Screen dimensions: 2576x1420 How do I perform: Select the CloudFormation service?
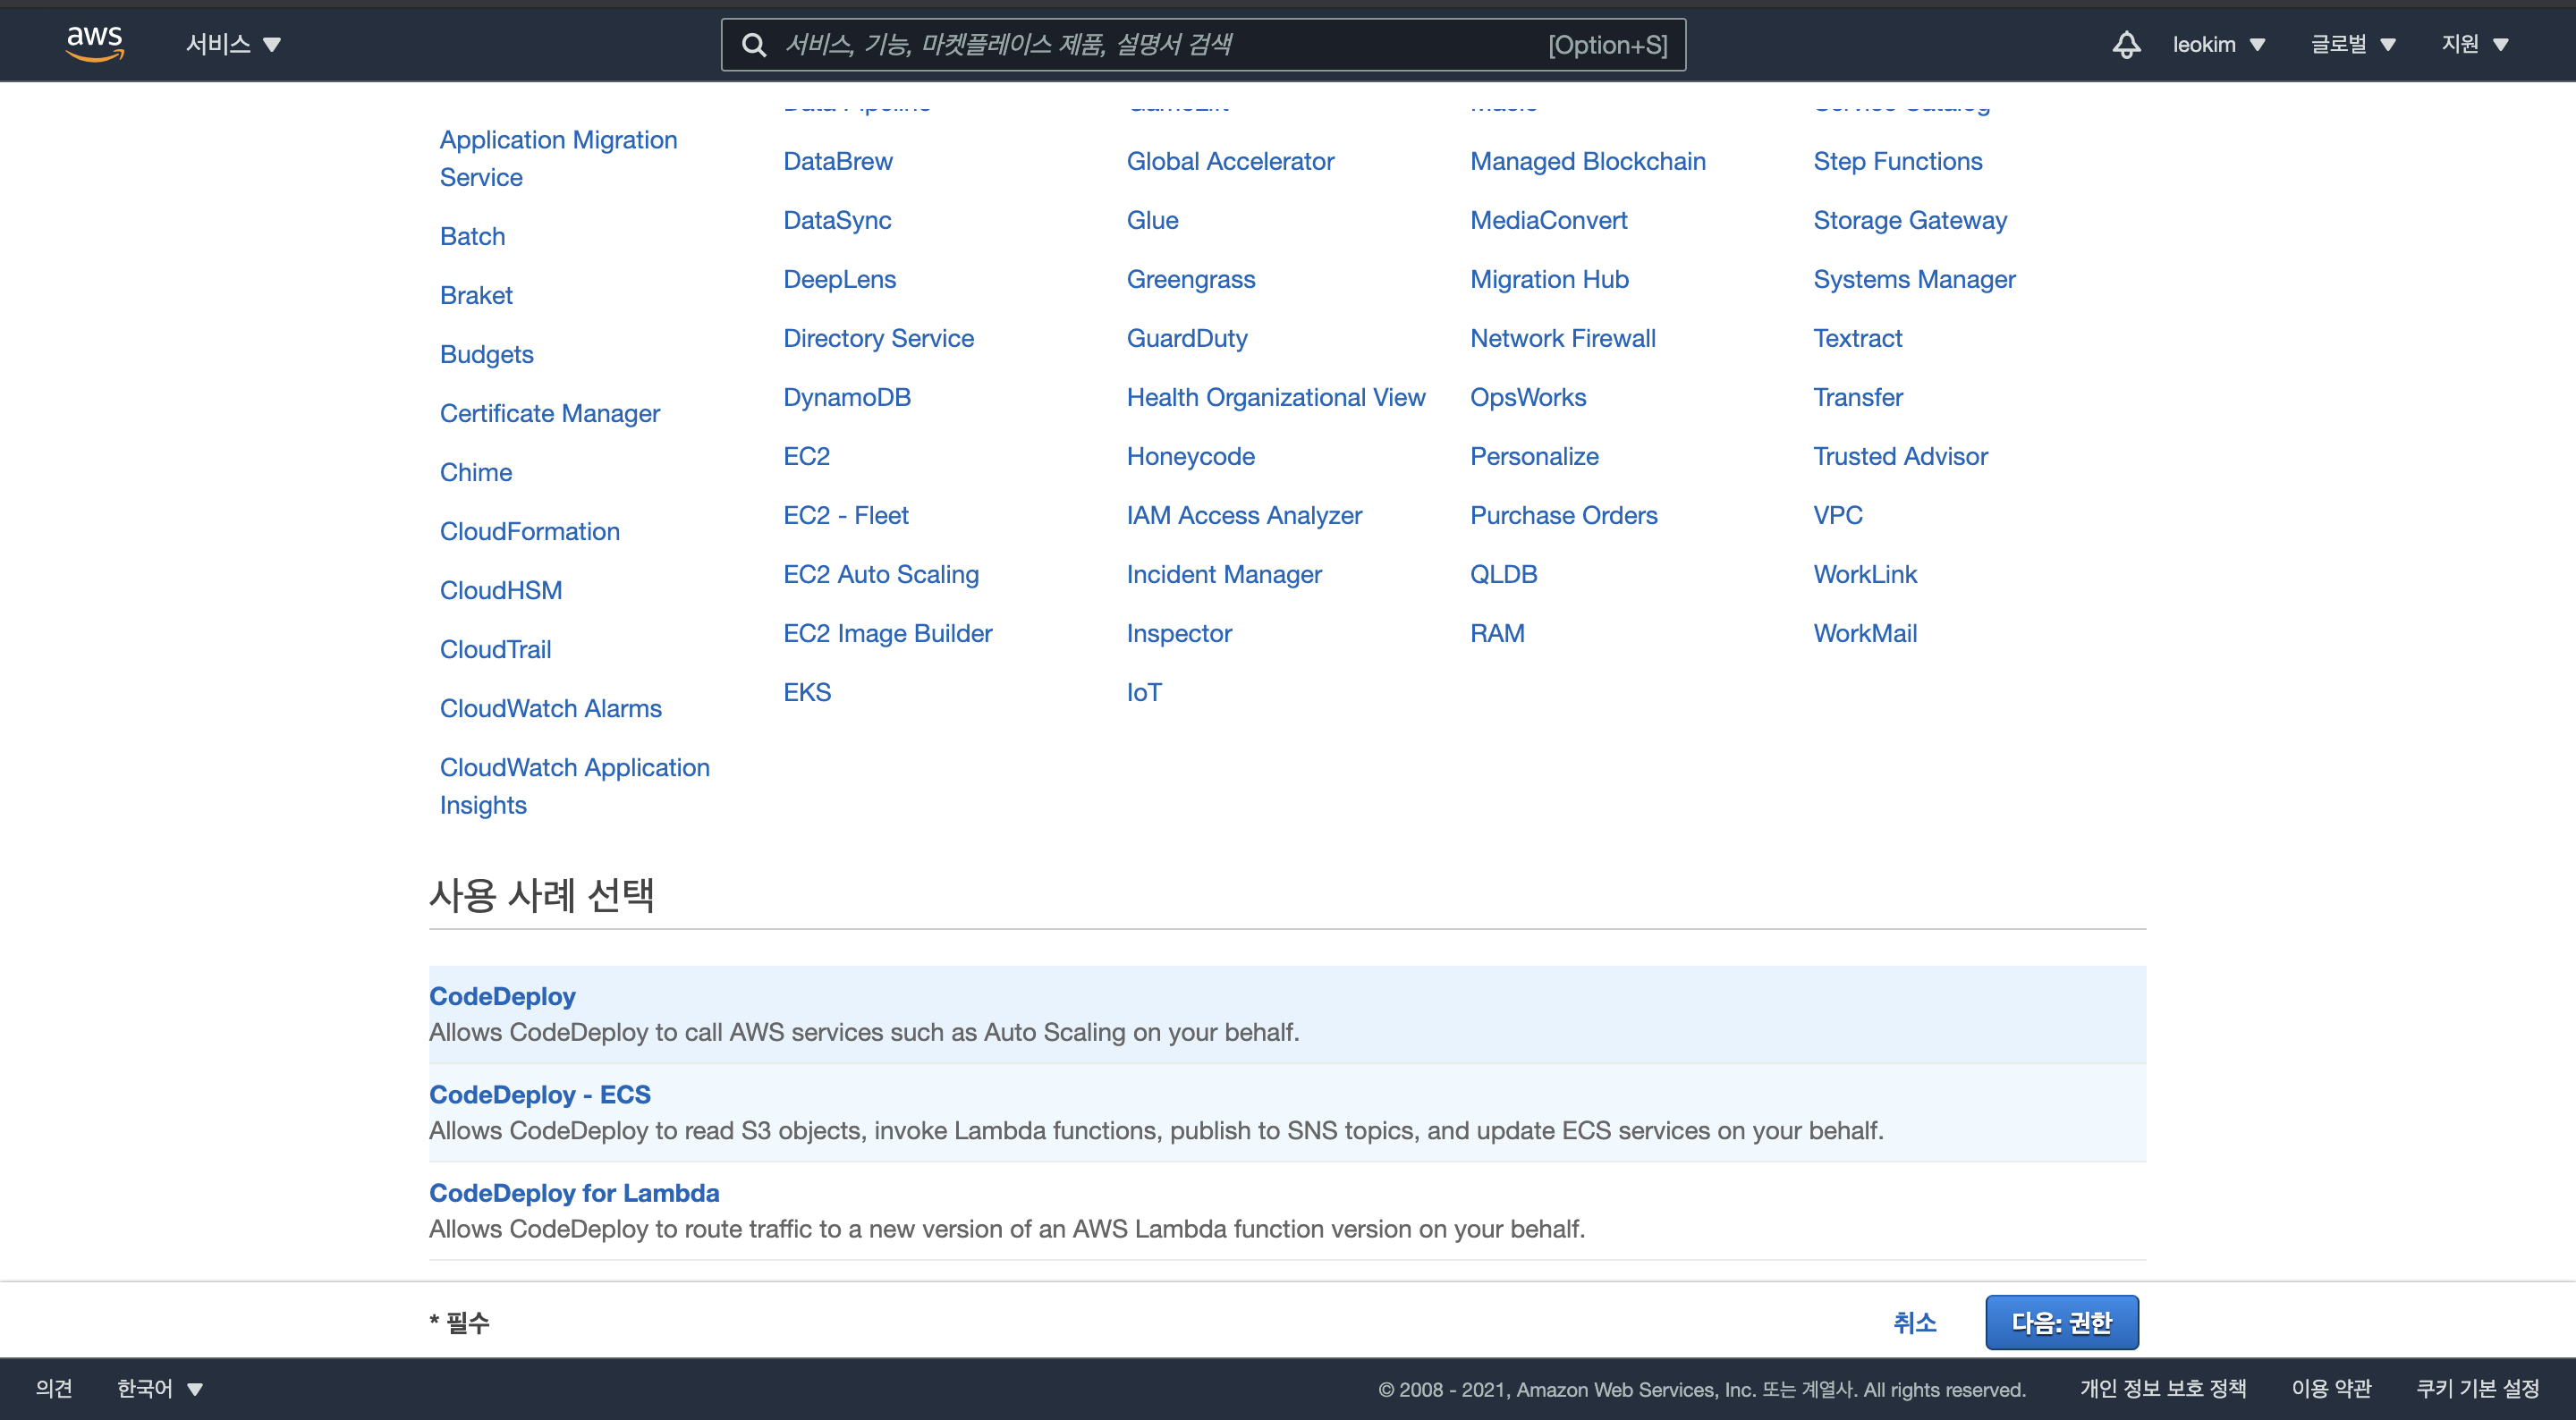click(528, 530)
